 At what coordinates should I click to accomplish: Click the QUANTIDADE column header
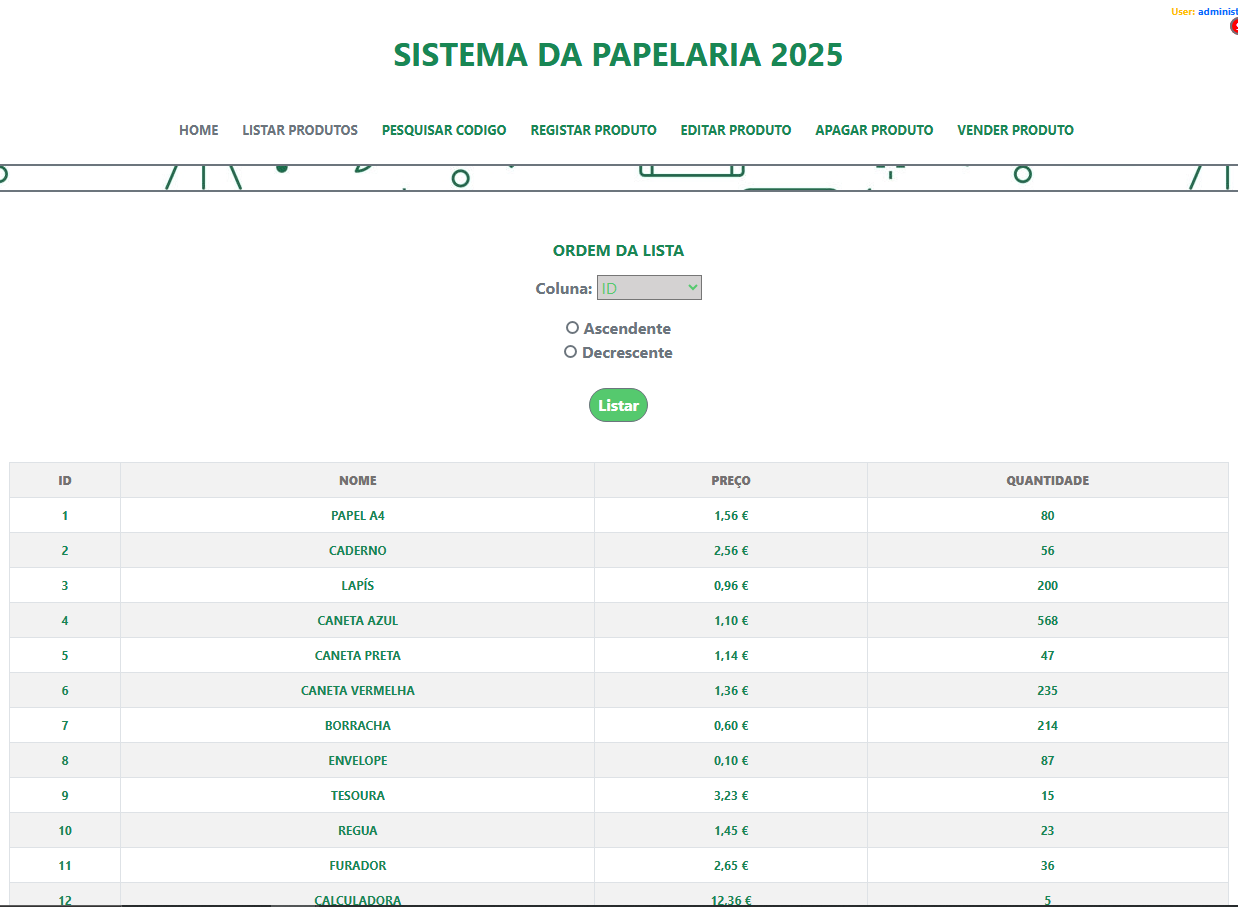[x=1047, y=481]
